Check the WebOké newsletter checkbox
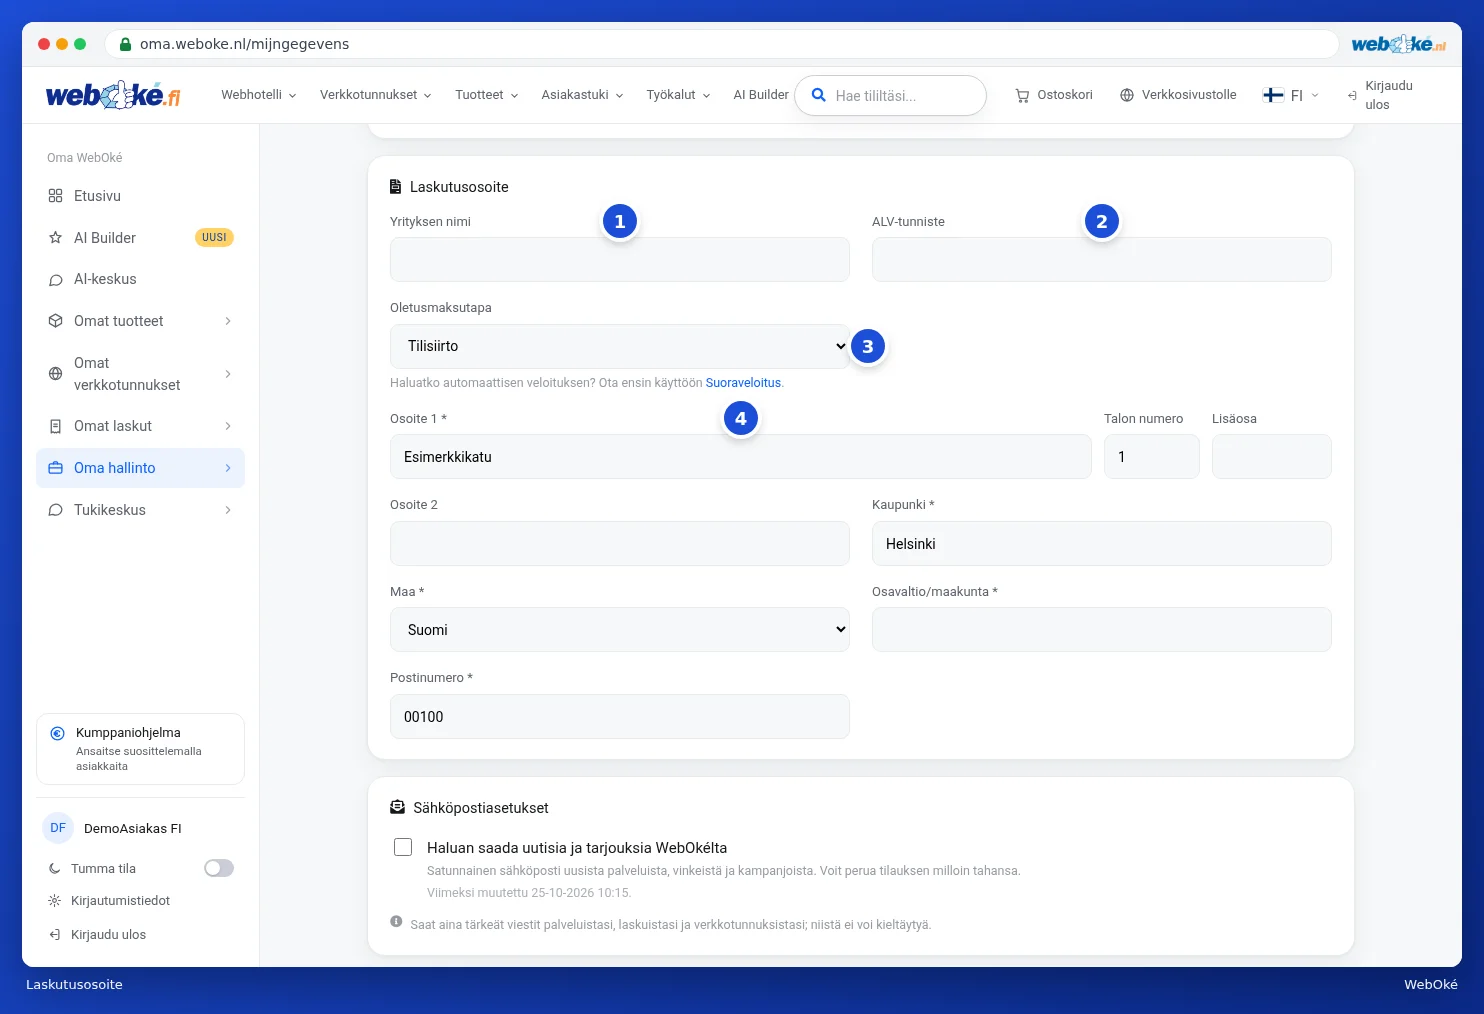 tap(403, 847)
